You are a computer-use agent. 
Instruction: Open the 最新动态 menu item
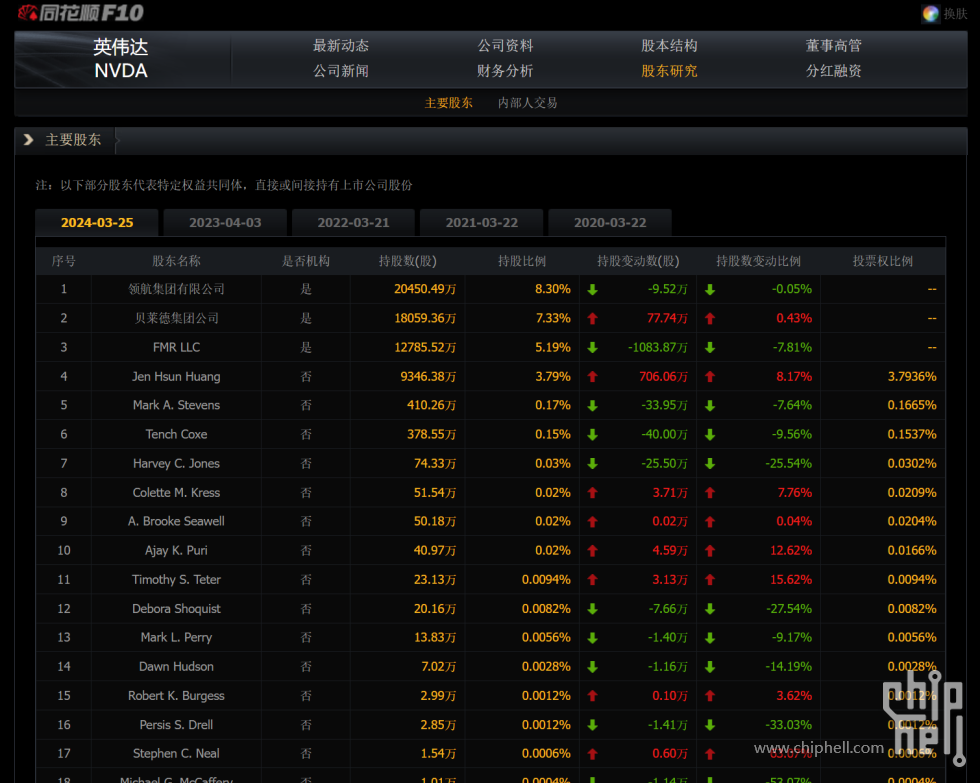click(341, 46)
